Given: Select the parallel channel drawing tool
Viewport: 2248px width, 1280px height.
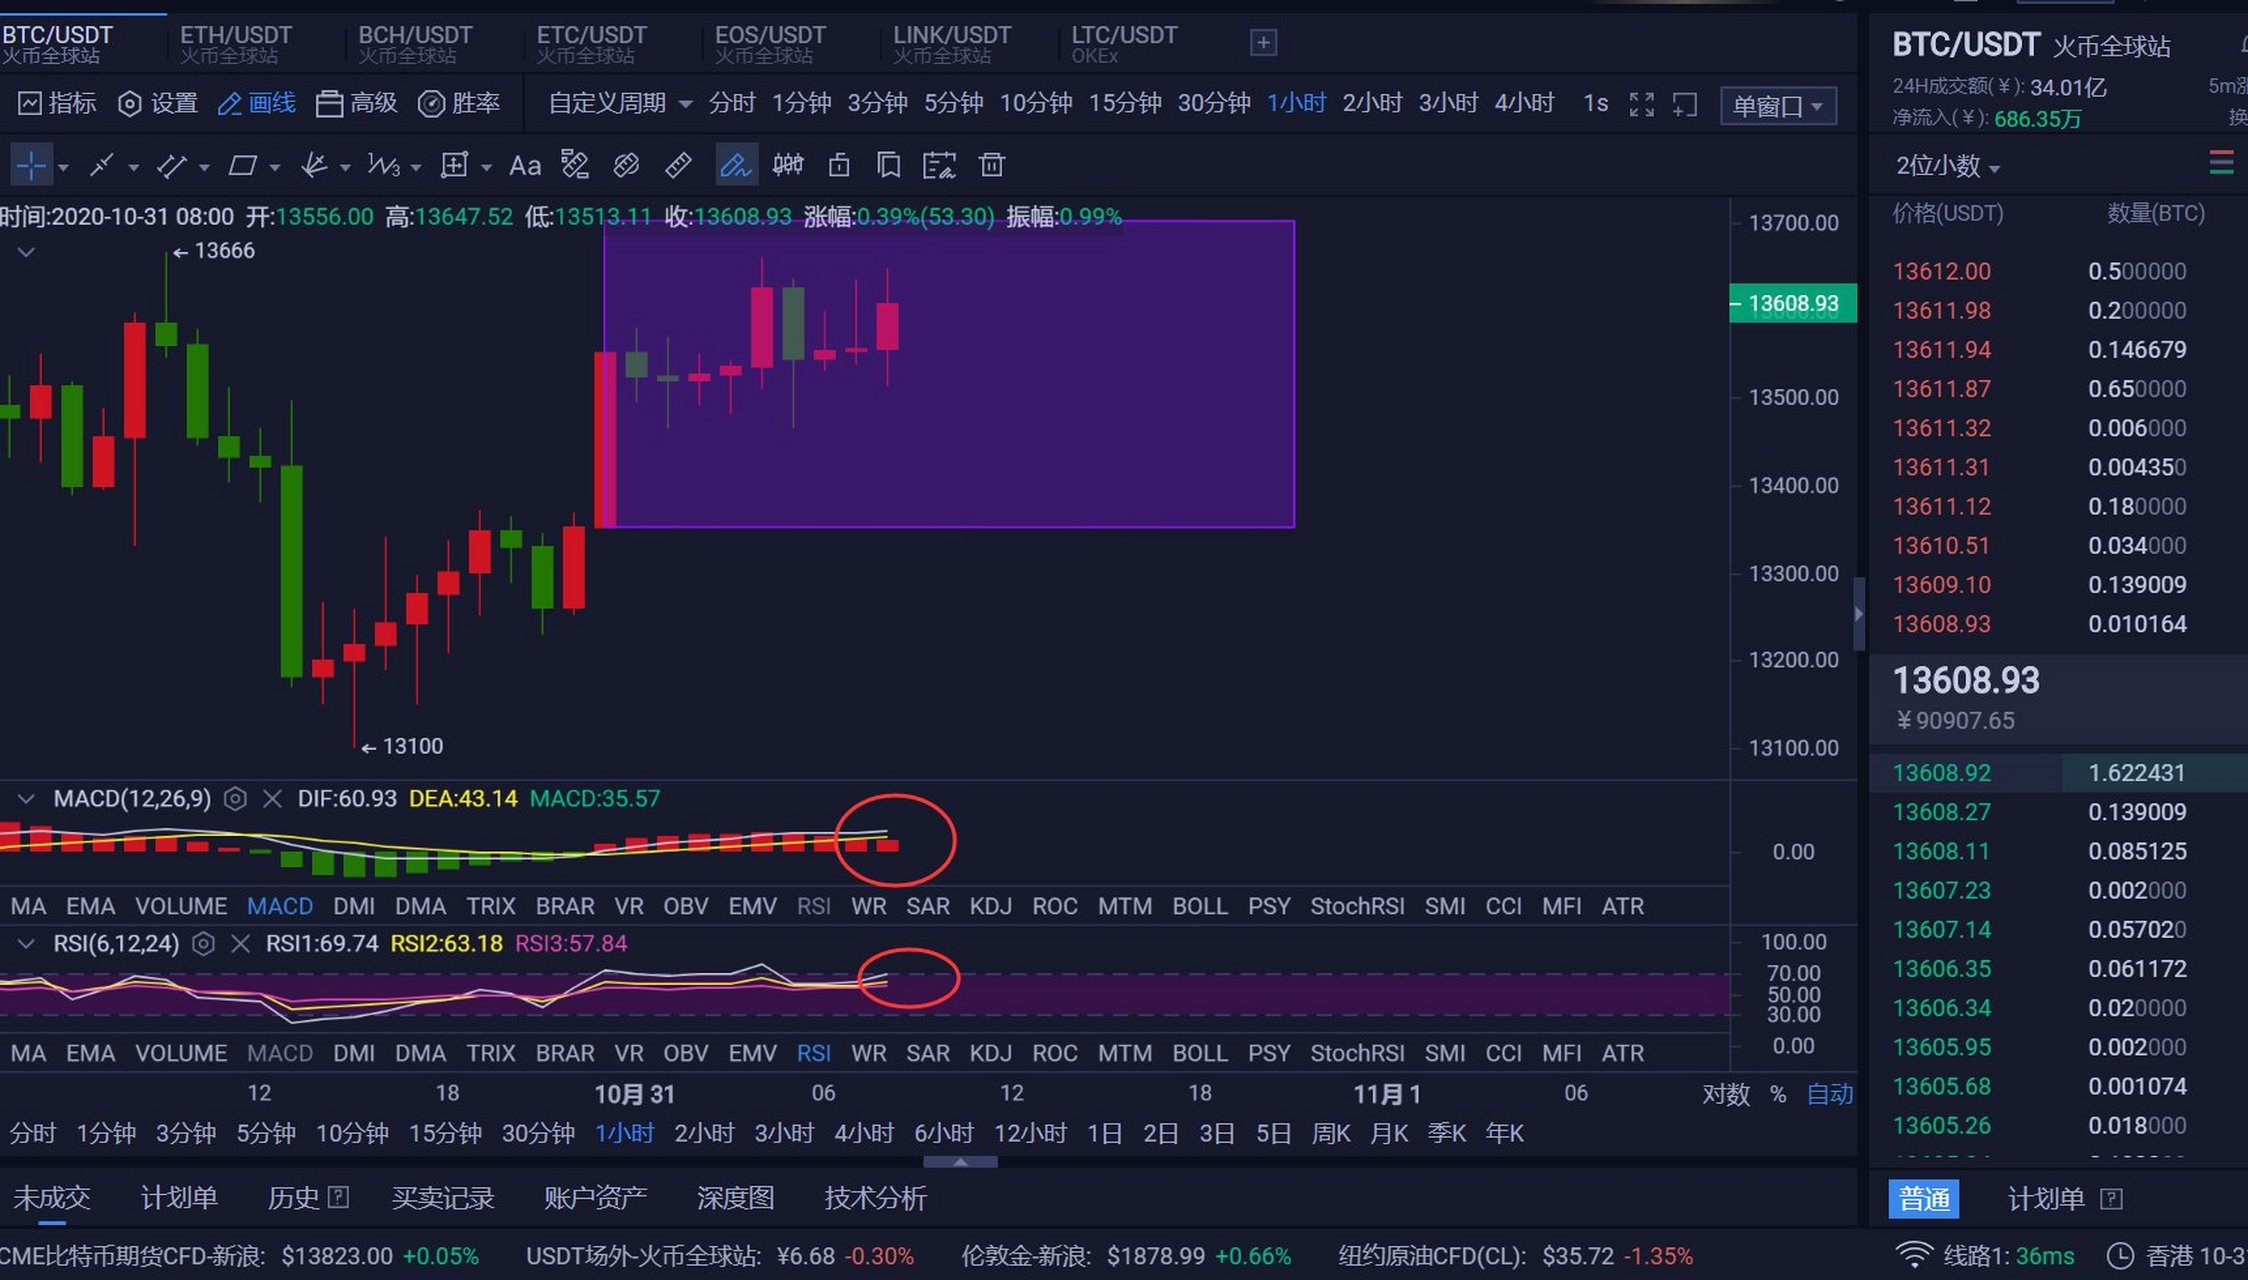Looking at the screenshot, I should [x=172, y=165].
